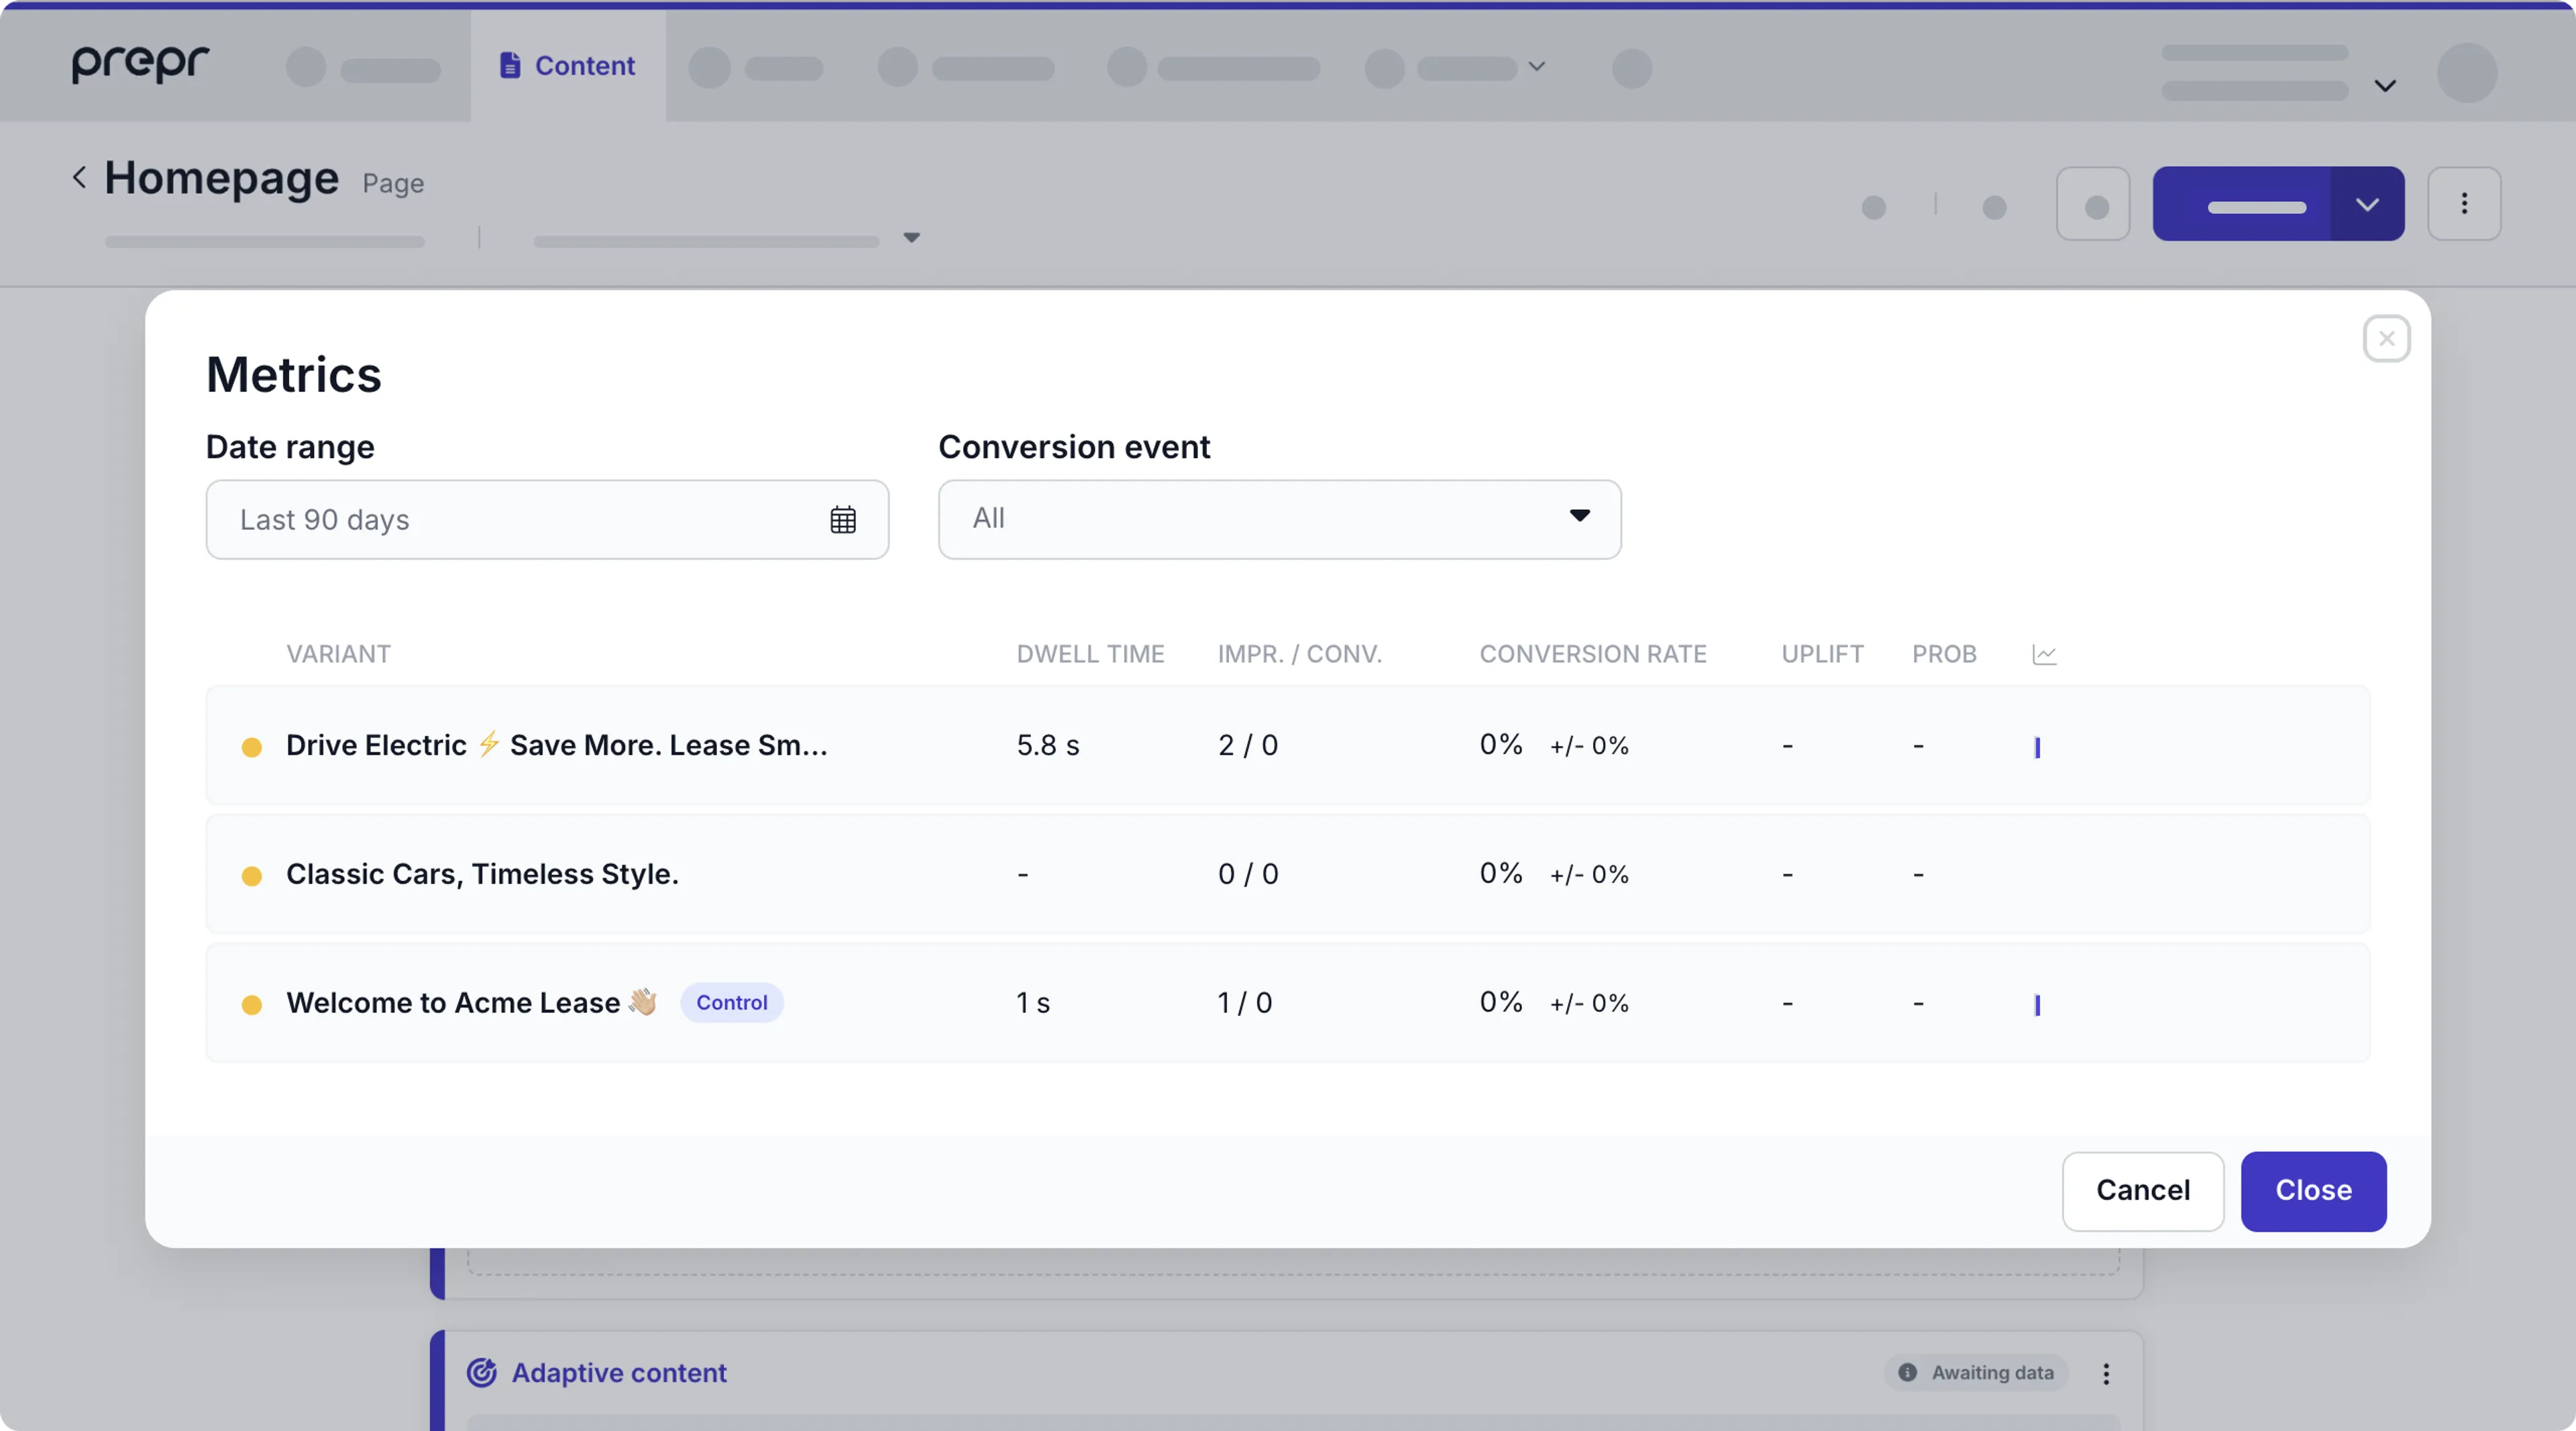This screenshot has width=2576, height=1431.
Task: Click the yellow status dot beside Classic Cars variant
Action: click(252, 875)
